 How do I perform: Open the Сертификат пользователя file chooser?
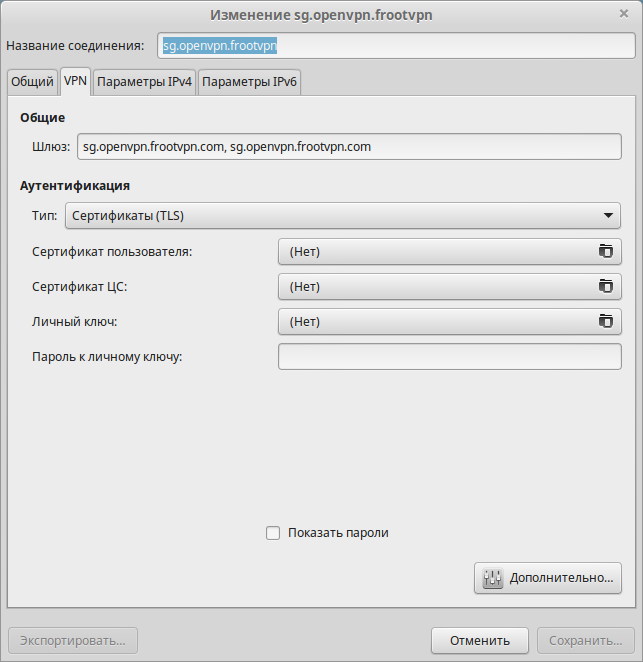tap(440, 251)
